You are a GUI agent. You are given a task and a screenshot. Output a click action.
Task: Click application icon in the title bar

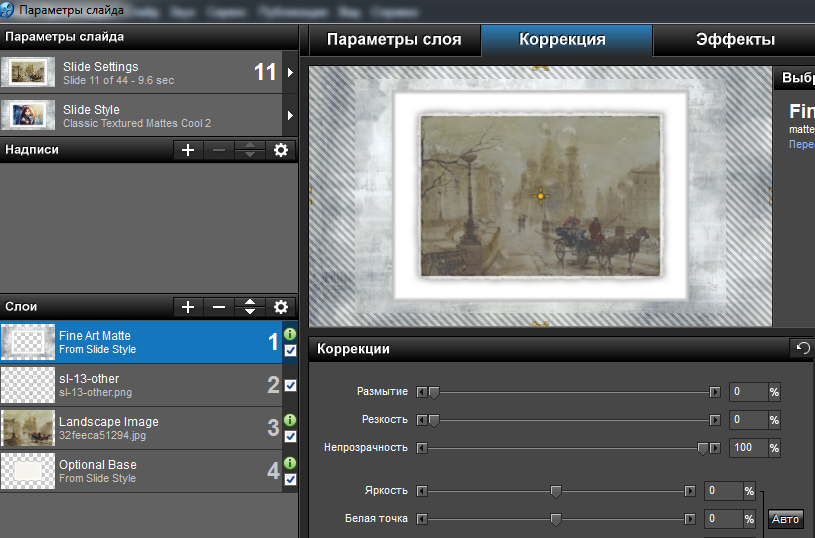7,10
